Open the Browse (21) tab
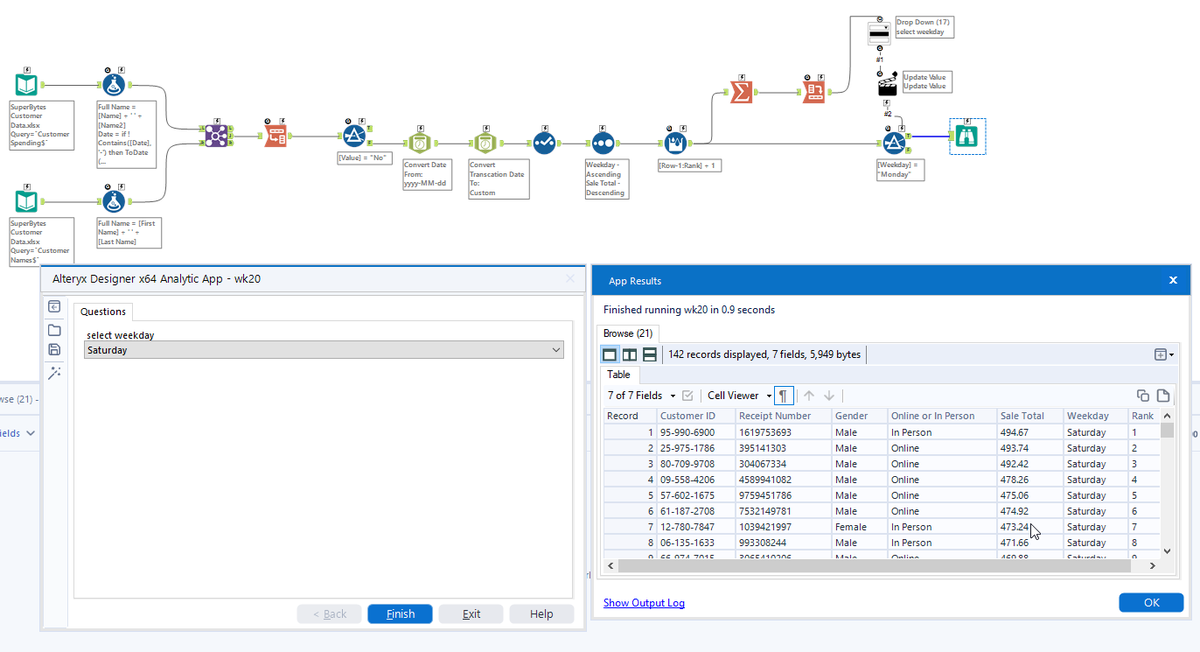The image size is (1200, 652). point(628,333)
